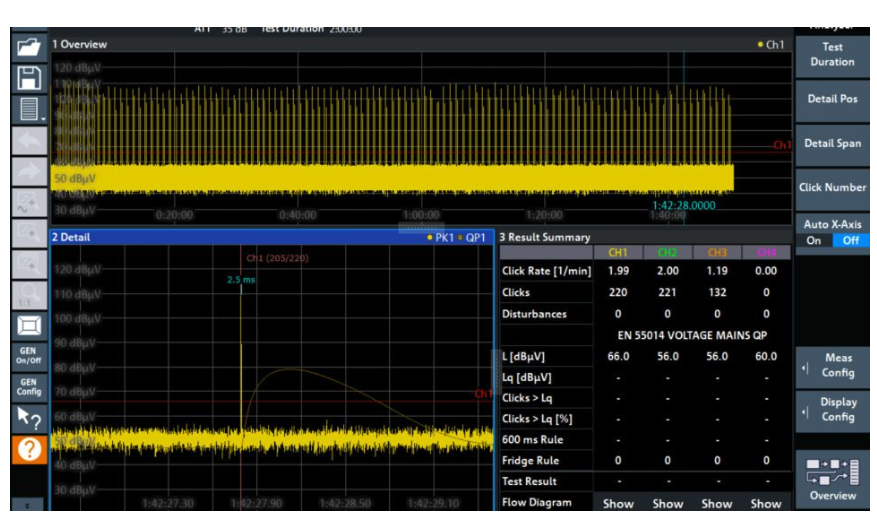Open the GEN Config generator settings
The height and width of the screenshot is (522, 877).
(29, 387)
